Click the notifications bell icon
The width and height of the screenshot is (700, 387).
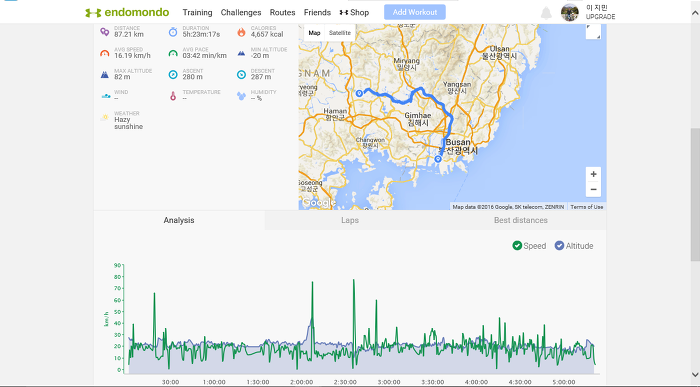point(546,13)
